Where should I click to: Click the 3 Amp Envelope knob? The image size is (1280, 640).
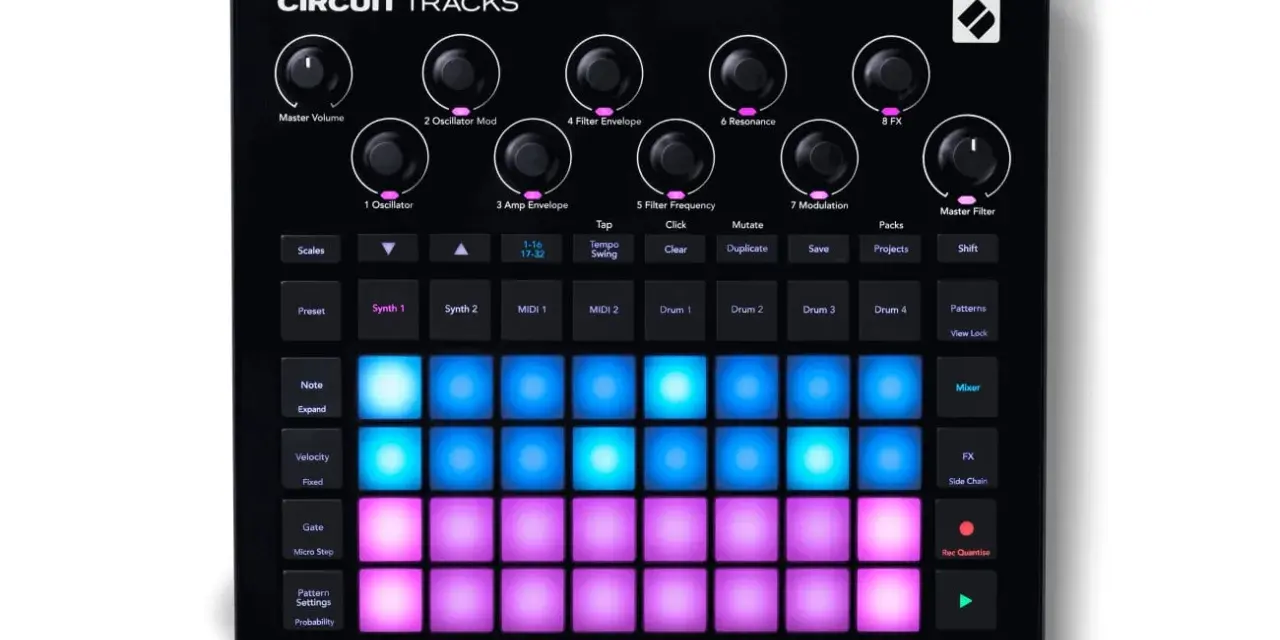coord(533,157)
